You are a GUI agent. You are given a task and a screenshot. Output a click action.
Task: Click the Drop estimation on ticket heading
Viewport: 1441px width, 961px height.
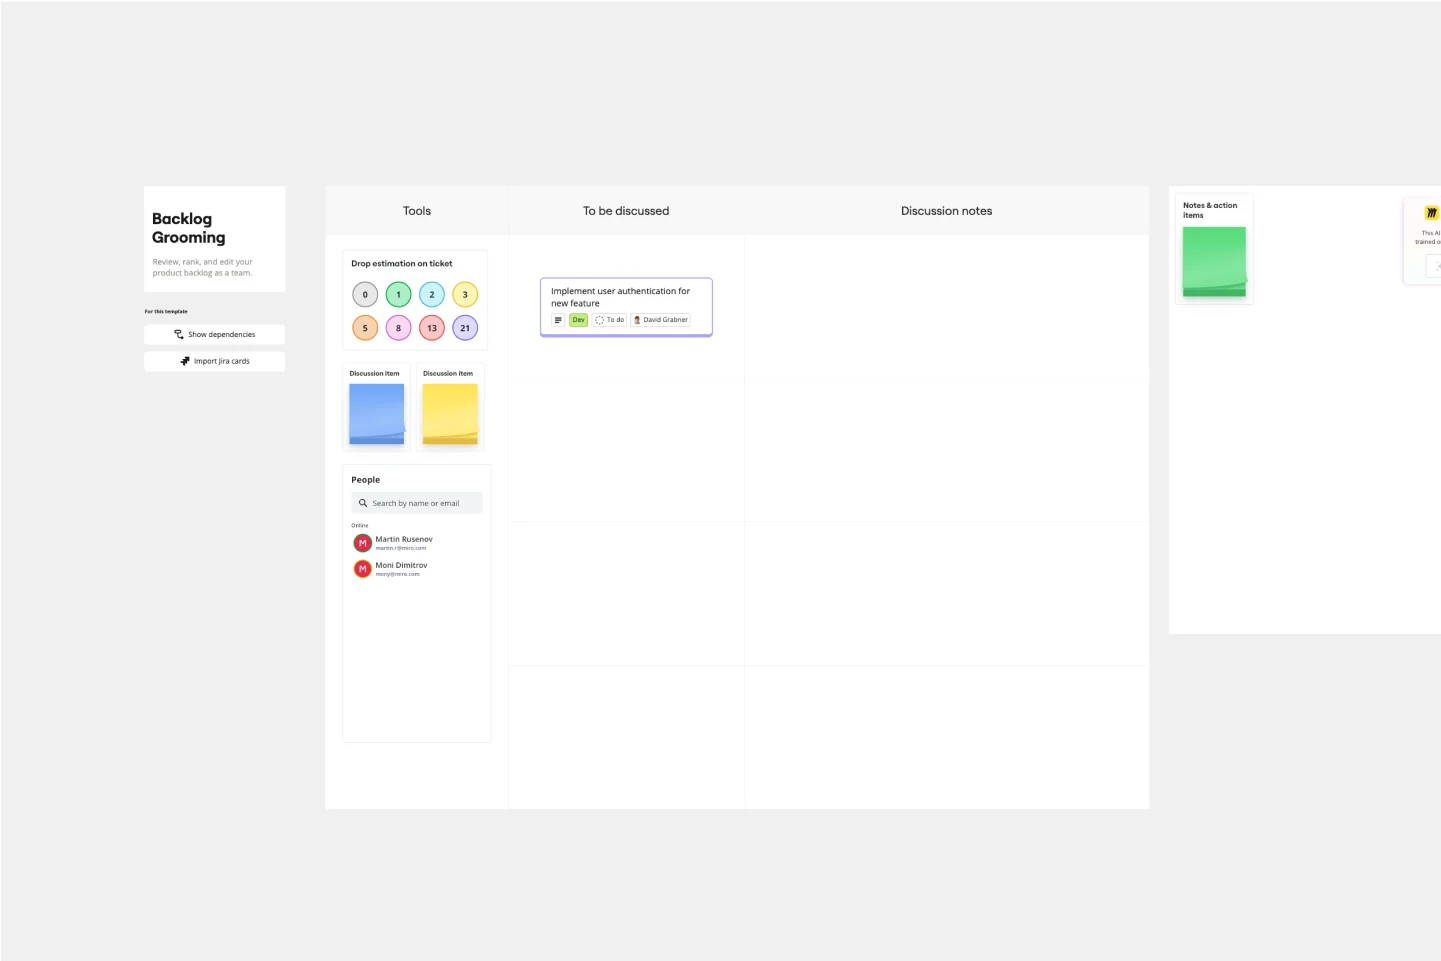point(401,264)
